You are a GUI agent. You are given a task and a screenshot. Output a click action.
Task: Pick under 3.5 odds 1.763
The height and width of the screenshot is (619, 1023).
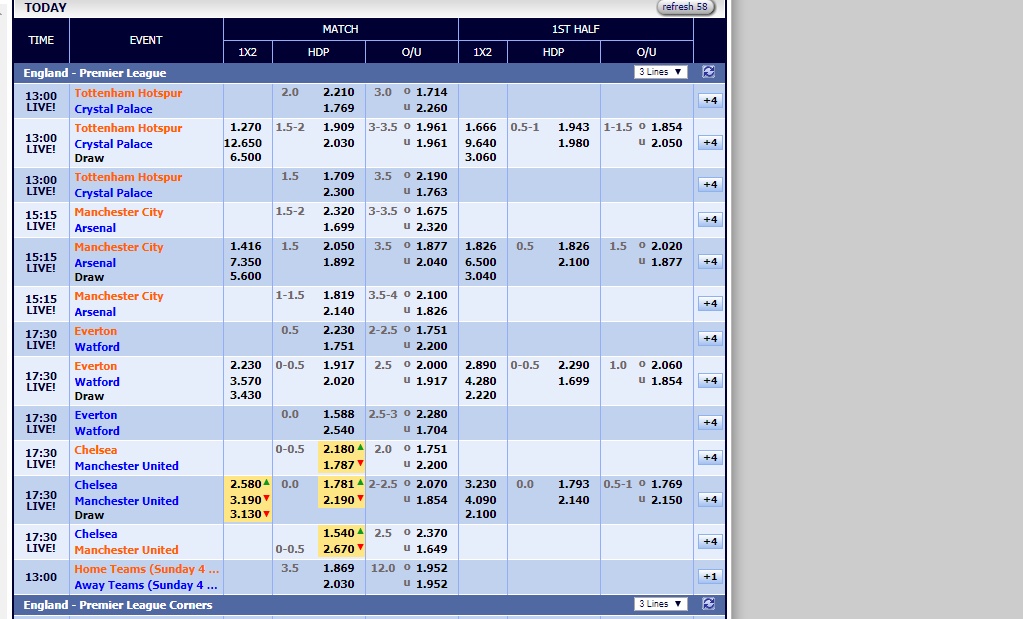pos(431,192)
